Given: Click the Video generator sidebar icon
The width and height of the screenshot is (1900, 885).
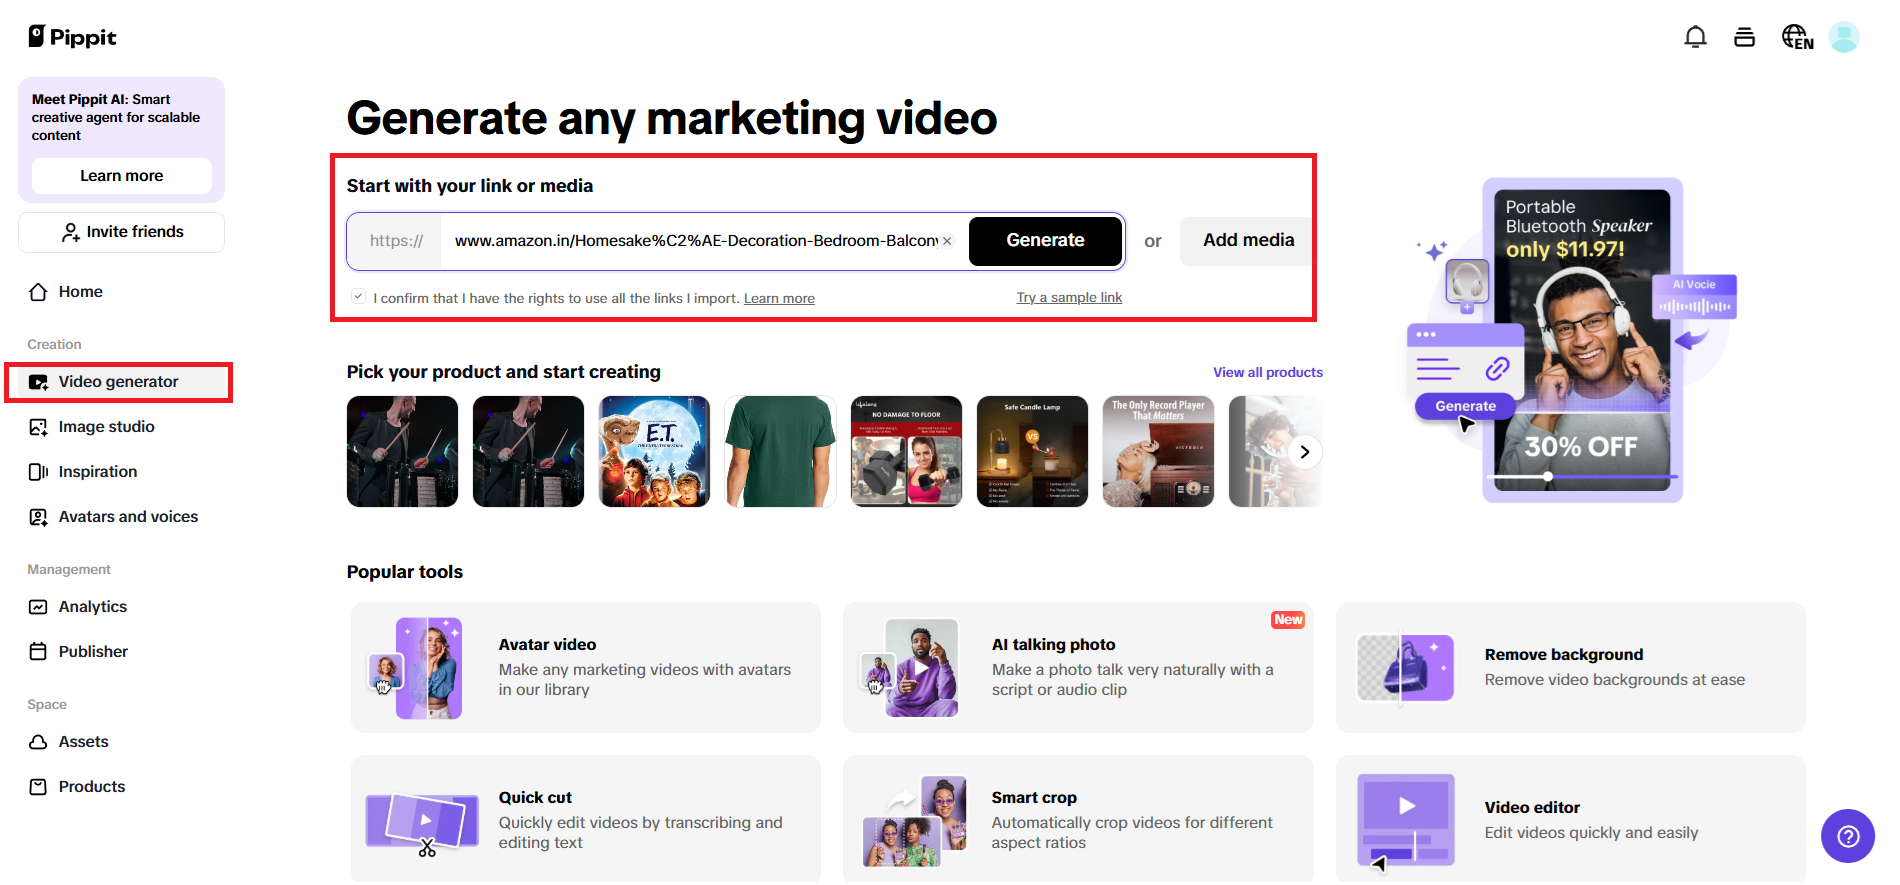Looking at the screenshot, I should point(38,382).
